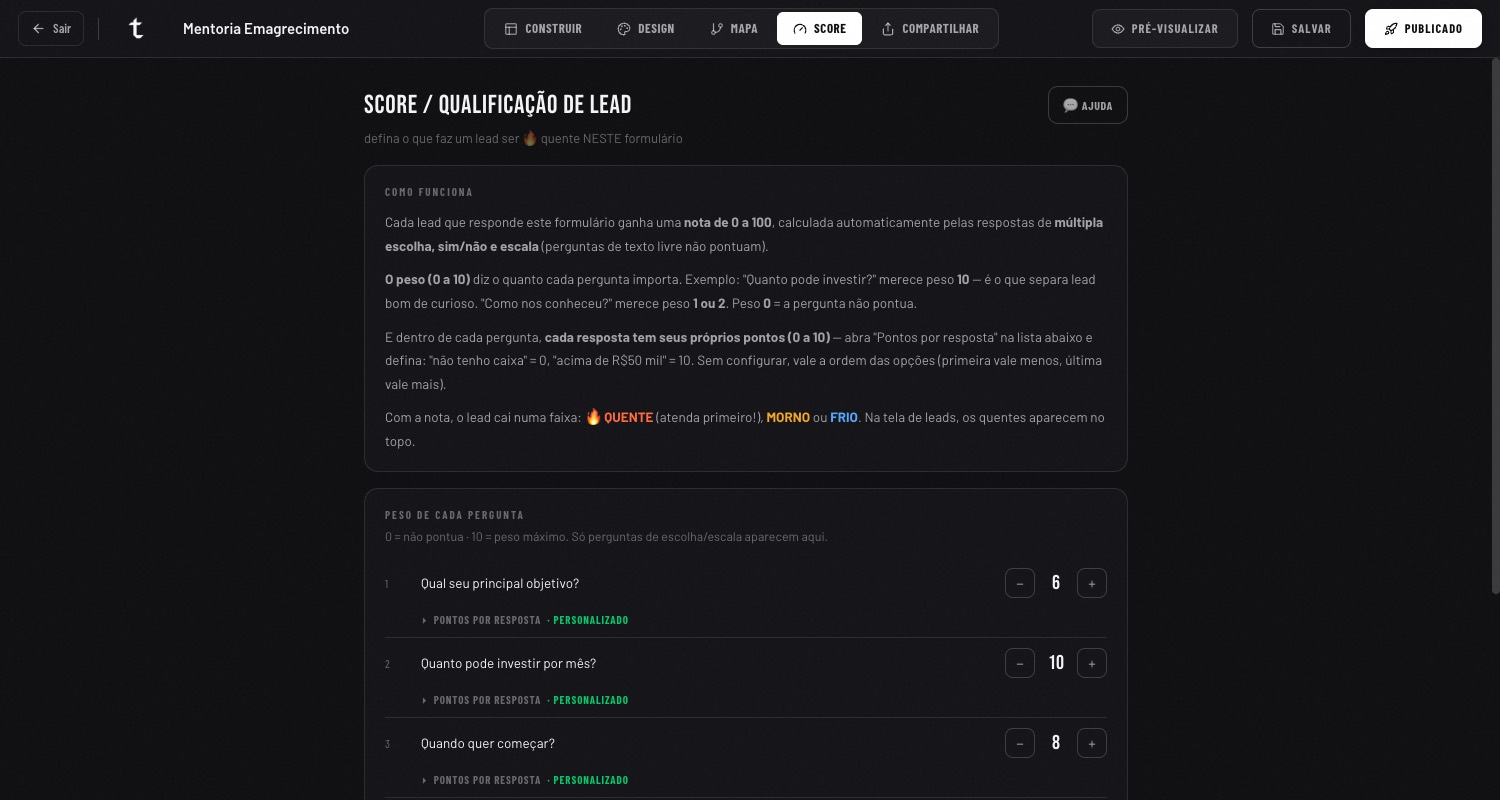This screenshot has height=800, width=1500.
Task: Click the "Peso de cada pergunta" section label
Action: point(454,515)
